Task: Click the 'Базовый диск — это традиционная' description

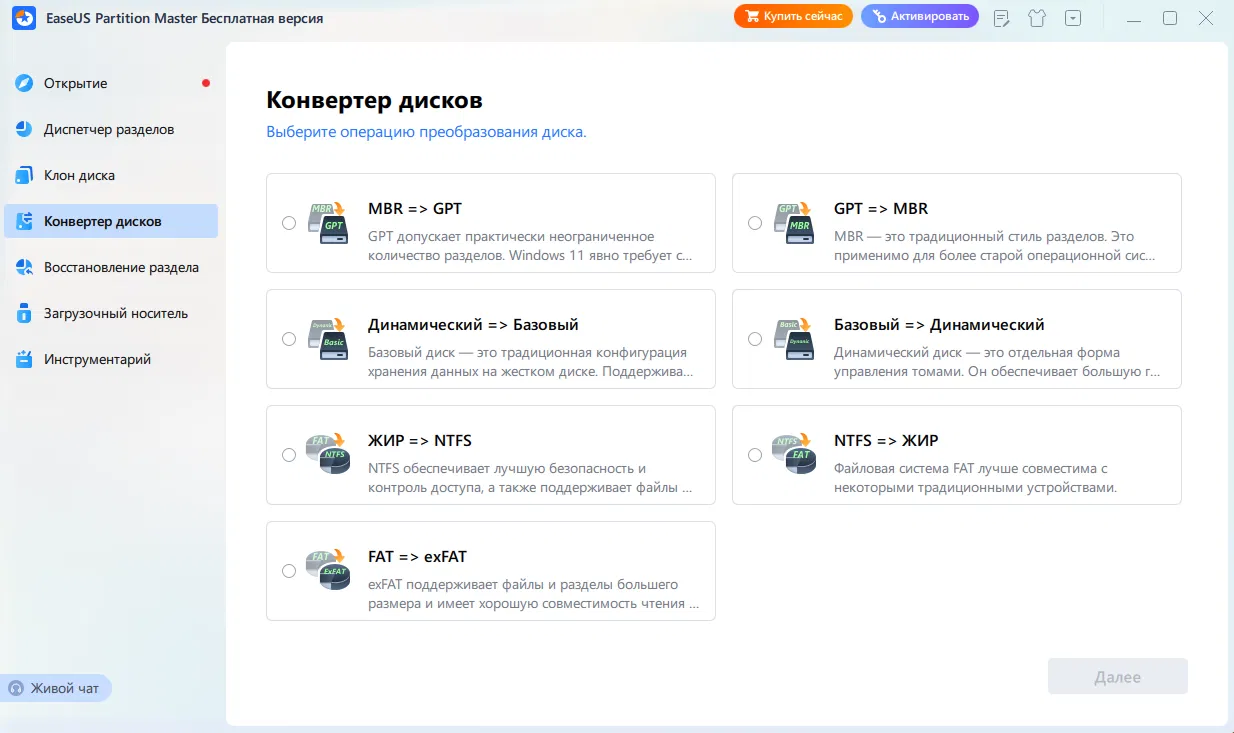Action: (x=530, y=362)
